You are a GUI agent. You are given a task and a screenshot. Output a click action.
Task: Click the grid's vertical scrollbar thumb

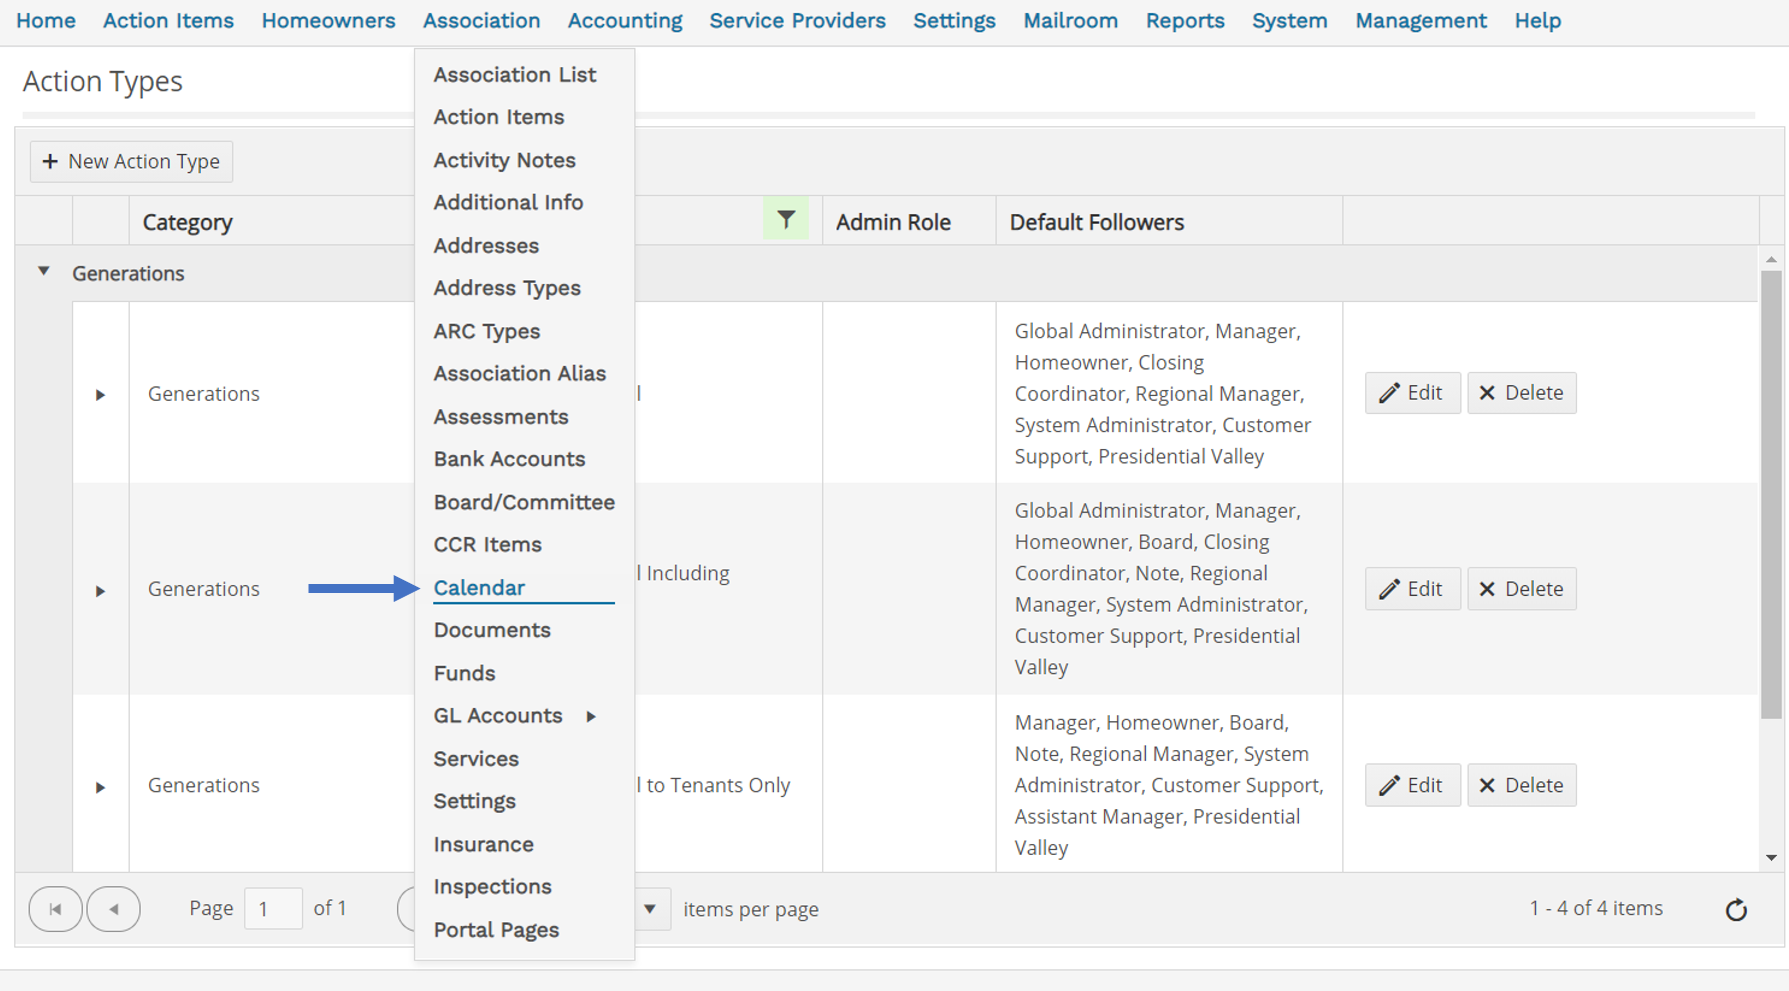(1770, 490)
